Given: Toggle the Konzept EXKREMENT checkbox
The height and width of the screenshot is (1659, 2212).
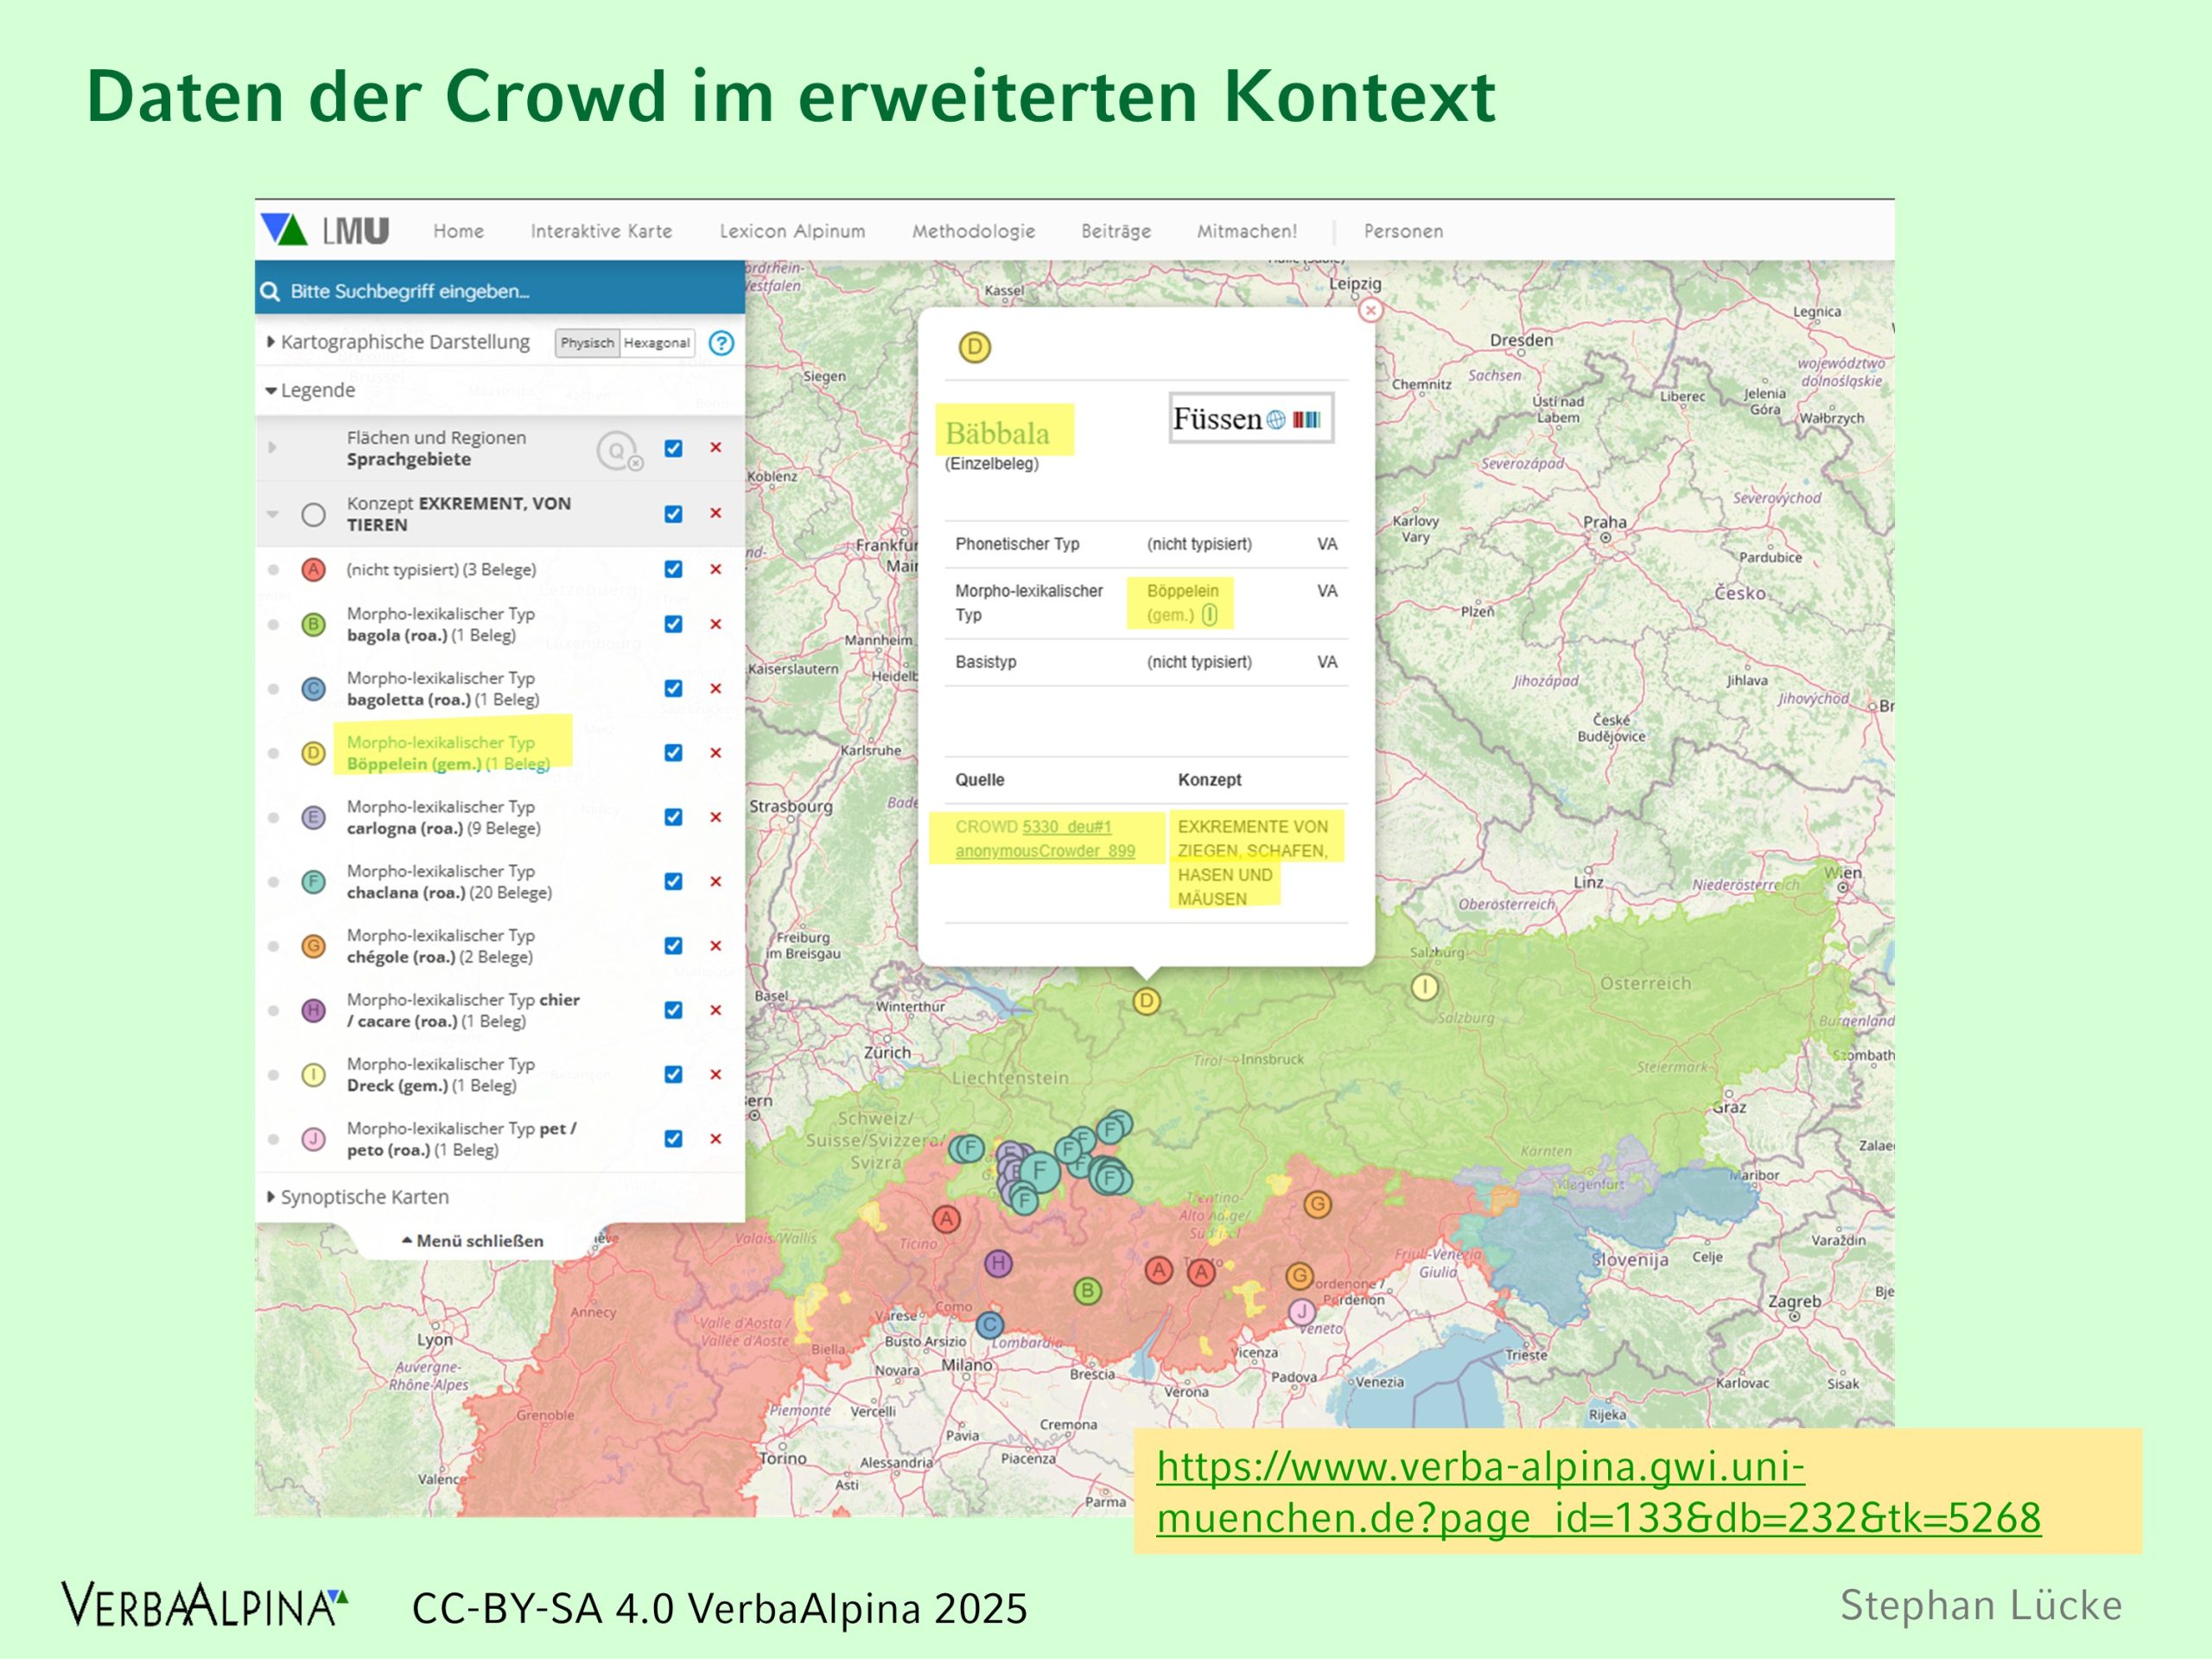Looking at the screenshot, I should (674, 514).
